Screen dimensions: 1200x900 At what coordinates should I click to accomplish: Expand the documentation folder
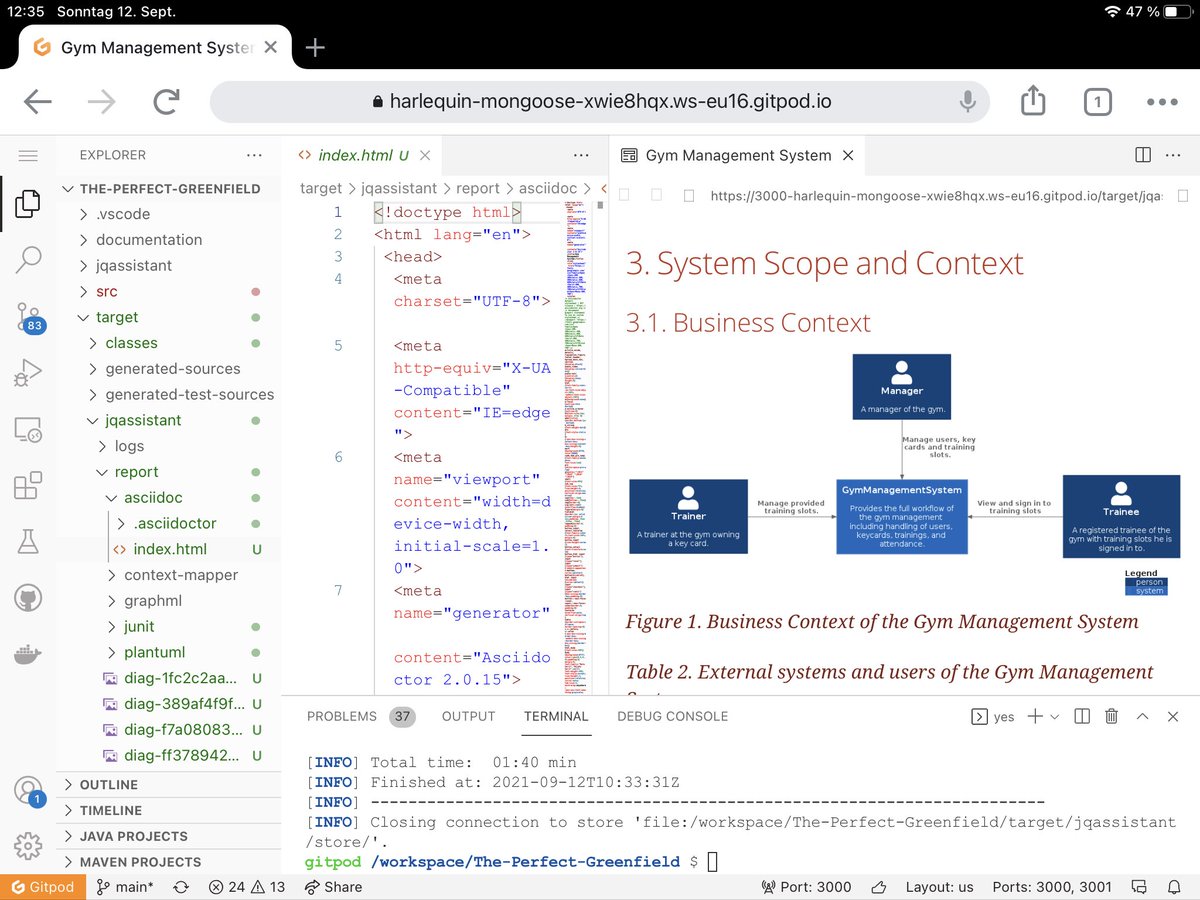coord(148,240)
